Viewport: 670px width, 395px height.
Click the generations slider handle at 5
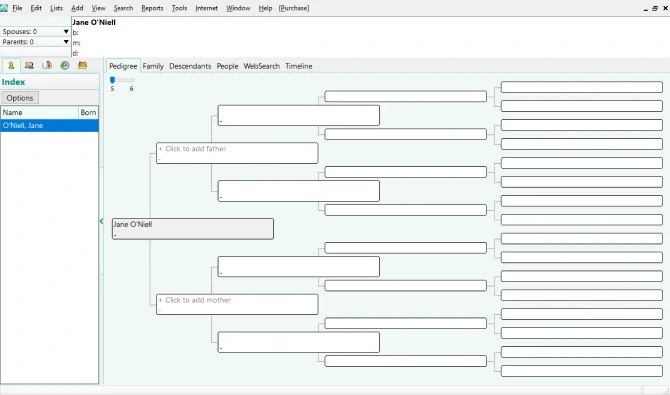coord(112,80)
